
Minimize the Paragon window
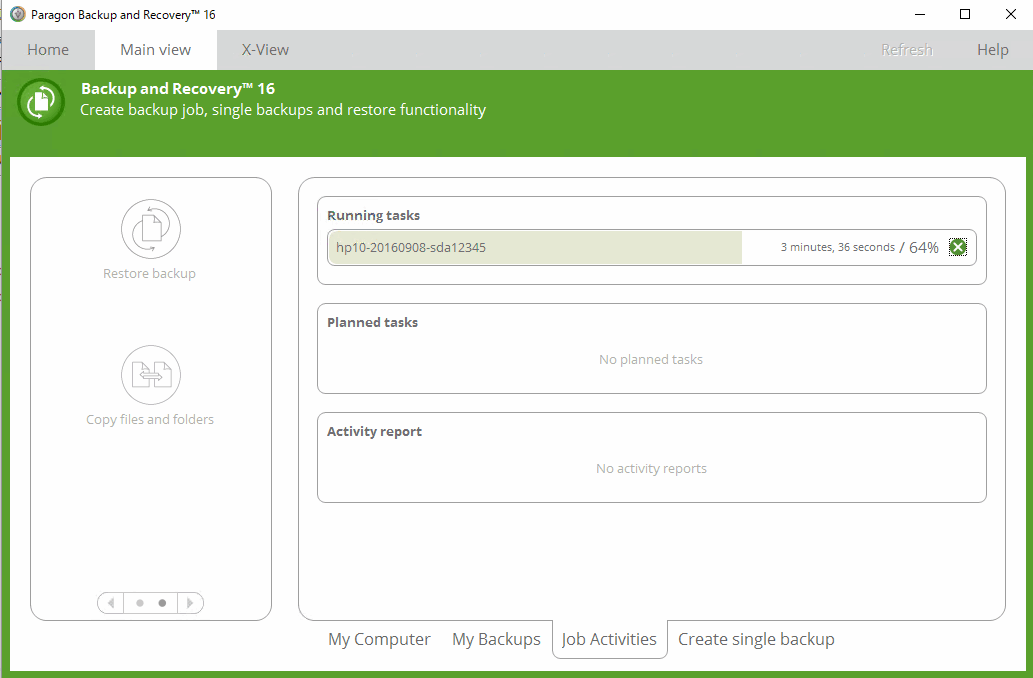920,14
